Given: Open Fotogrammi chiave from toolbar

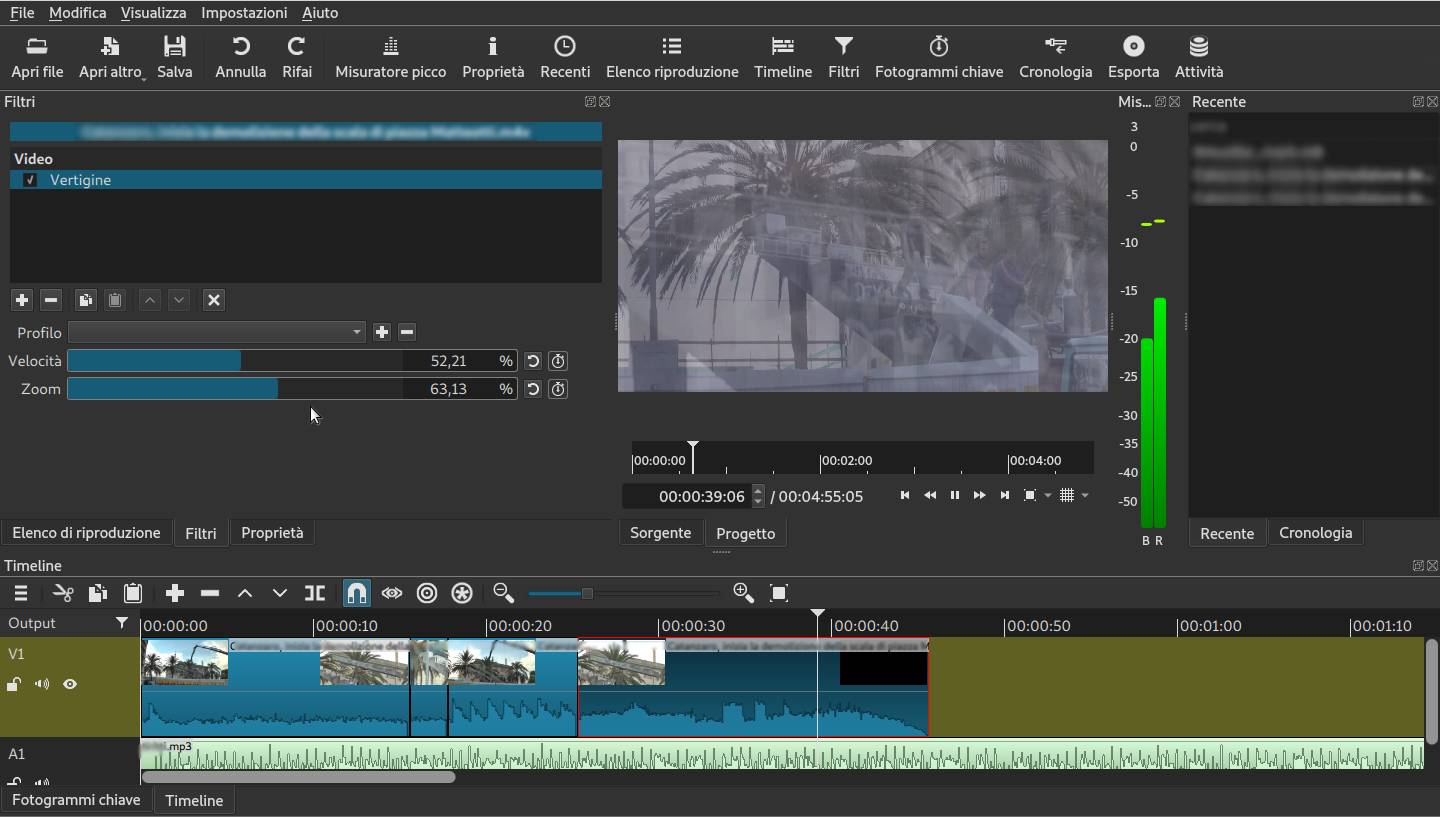Looking at the screenshot, I should tap(939, 58).
